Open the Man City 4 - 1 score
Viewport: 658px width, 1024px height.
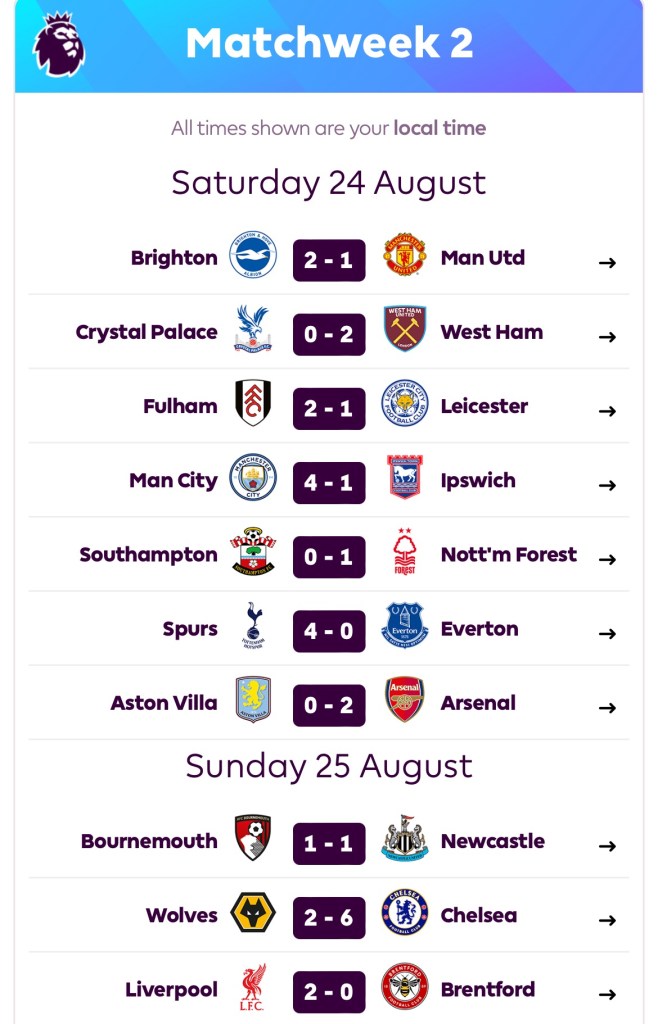(329, 482)
